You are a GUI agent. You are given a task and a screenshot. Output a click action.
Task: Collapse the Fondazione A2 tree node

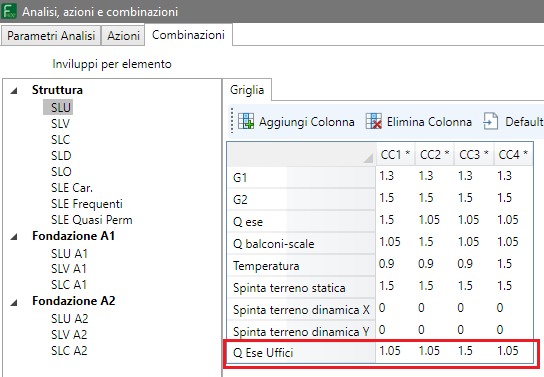[x=14, y=302]
